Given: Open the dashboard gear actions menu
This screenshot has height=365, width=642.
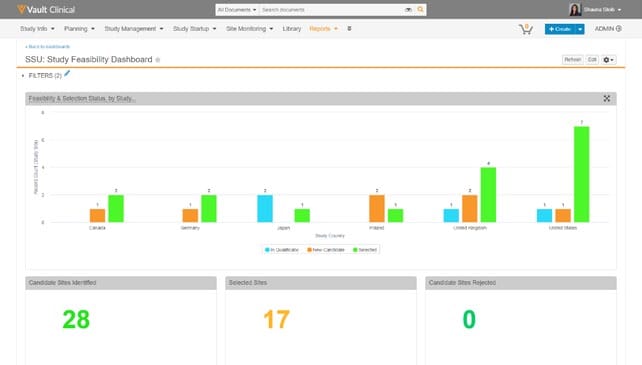Looking at the screenshot, I should [x=608, y=60].
